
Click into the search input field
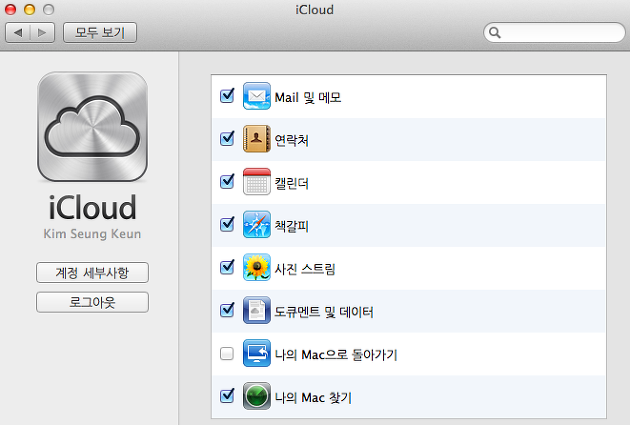click(x=554, y=33)
